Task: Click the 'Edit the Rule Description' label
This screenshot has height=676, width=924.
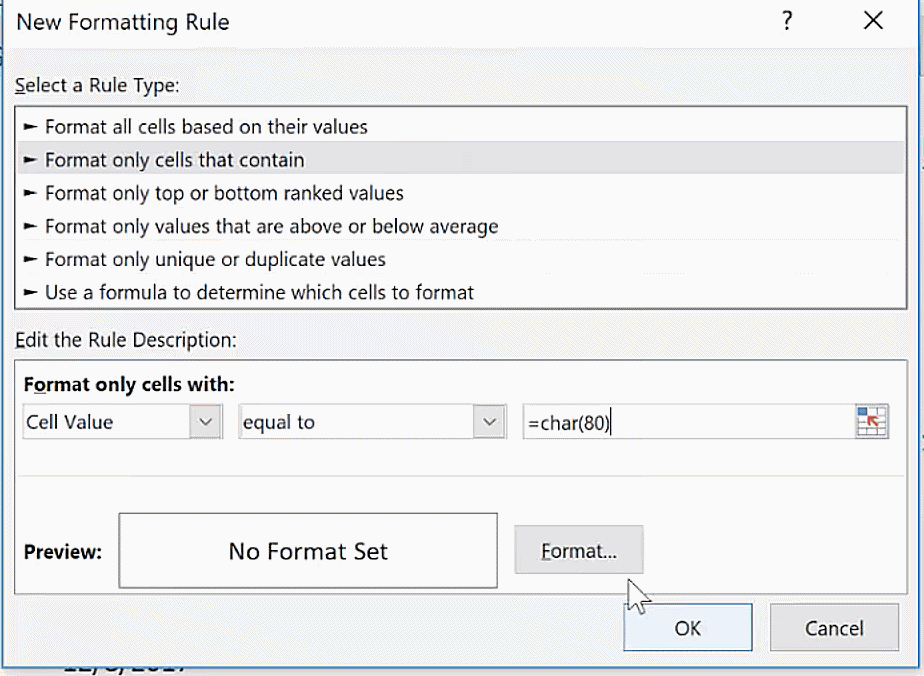Action: [125, 339]
